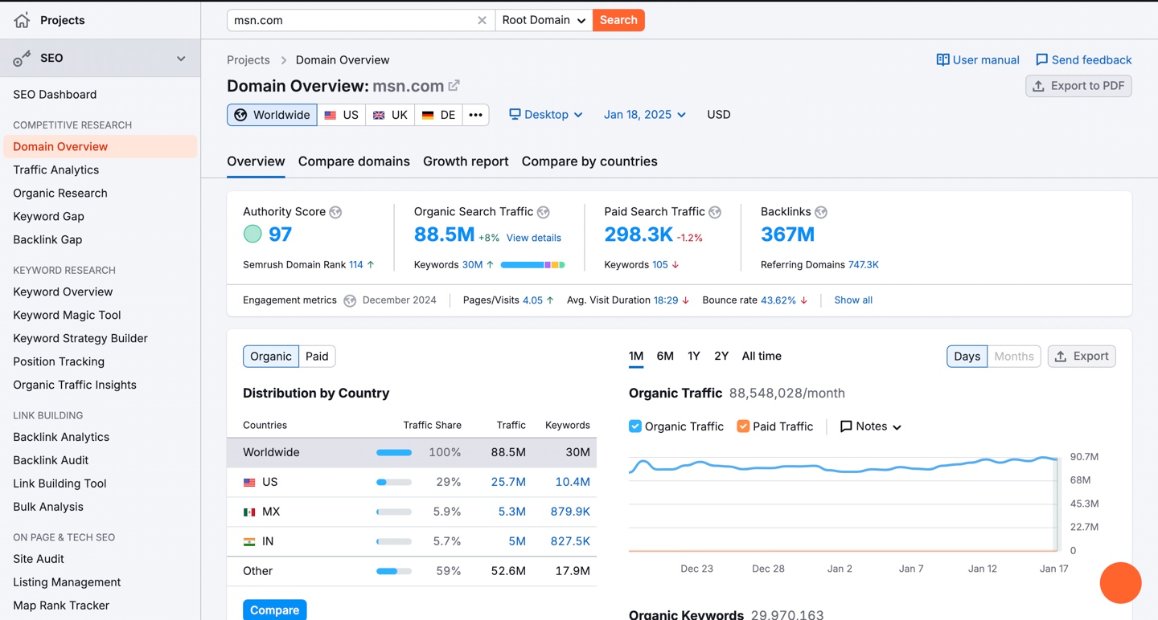
Task: Select the US database
Action: point(341,114)
